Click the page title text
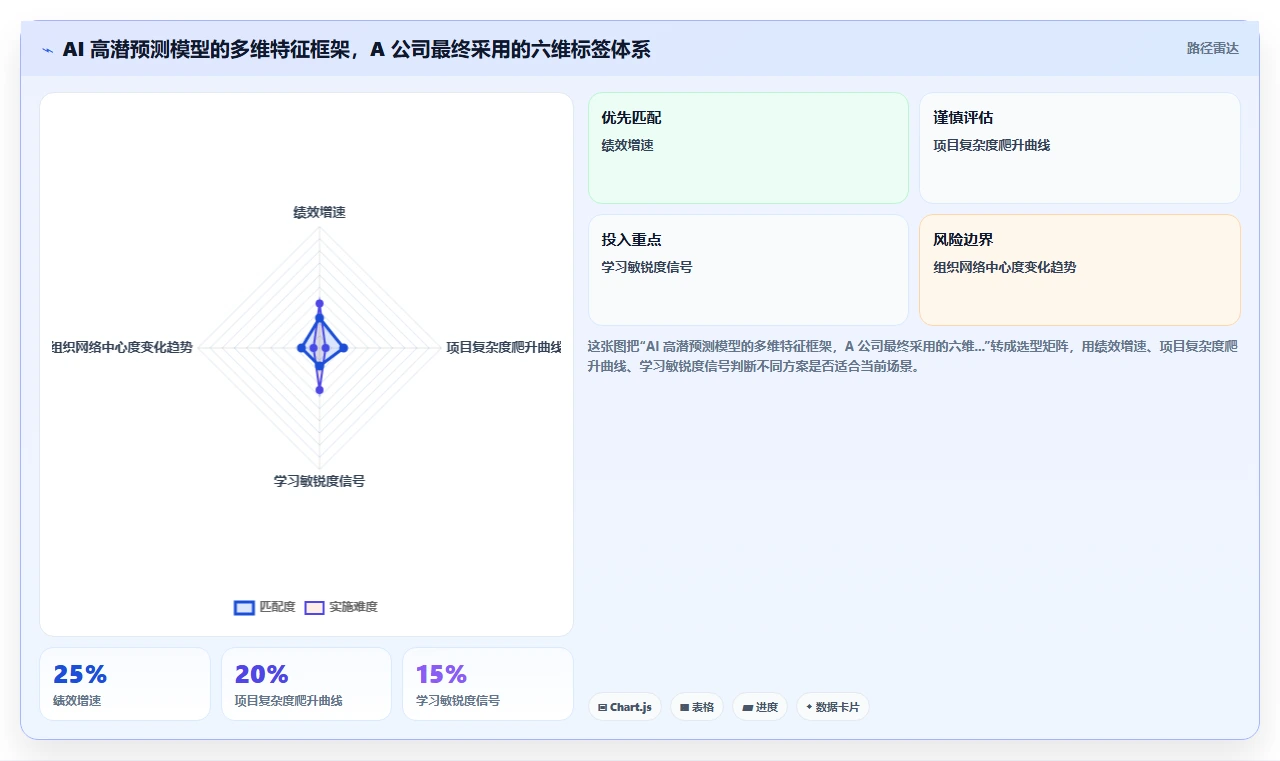The height and width of the screenshot is (761, 1280). 356,49
